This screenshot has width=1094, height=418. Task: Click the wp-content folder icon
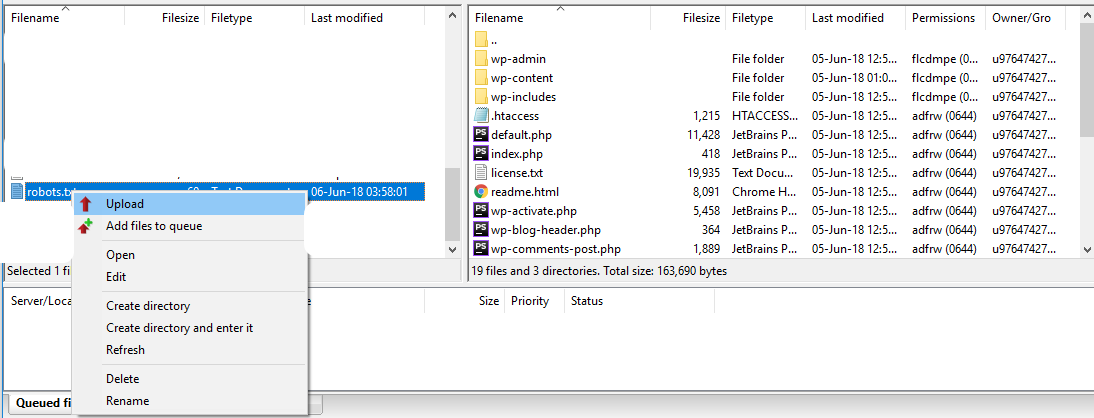[x=481, y=77]
